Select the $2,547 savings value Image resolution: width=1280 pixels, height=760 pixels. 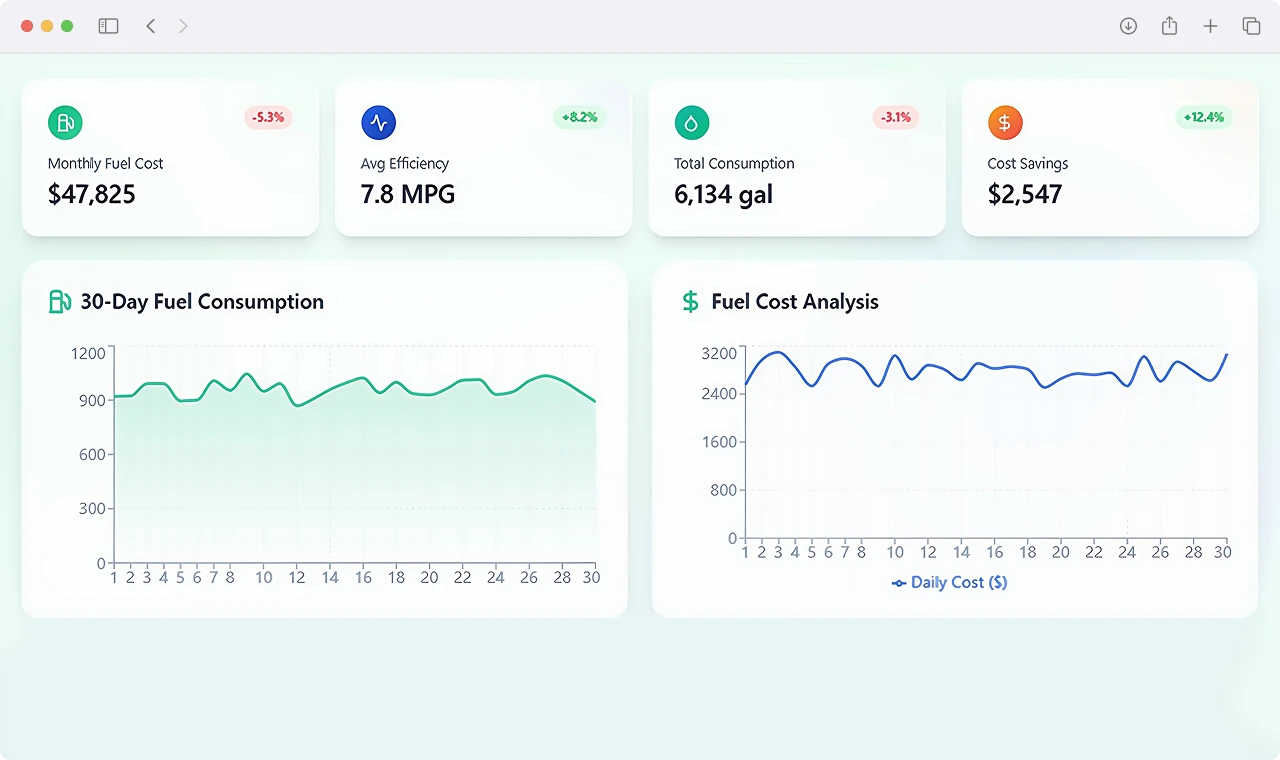1025,194
